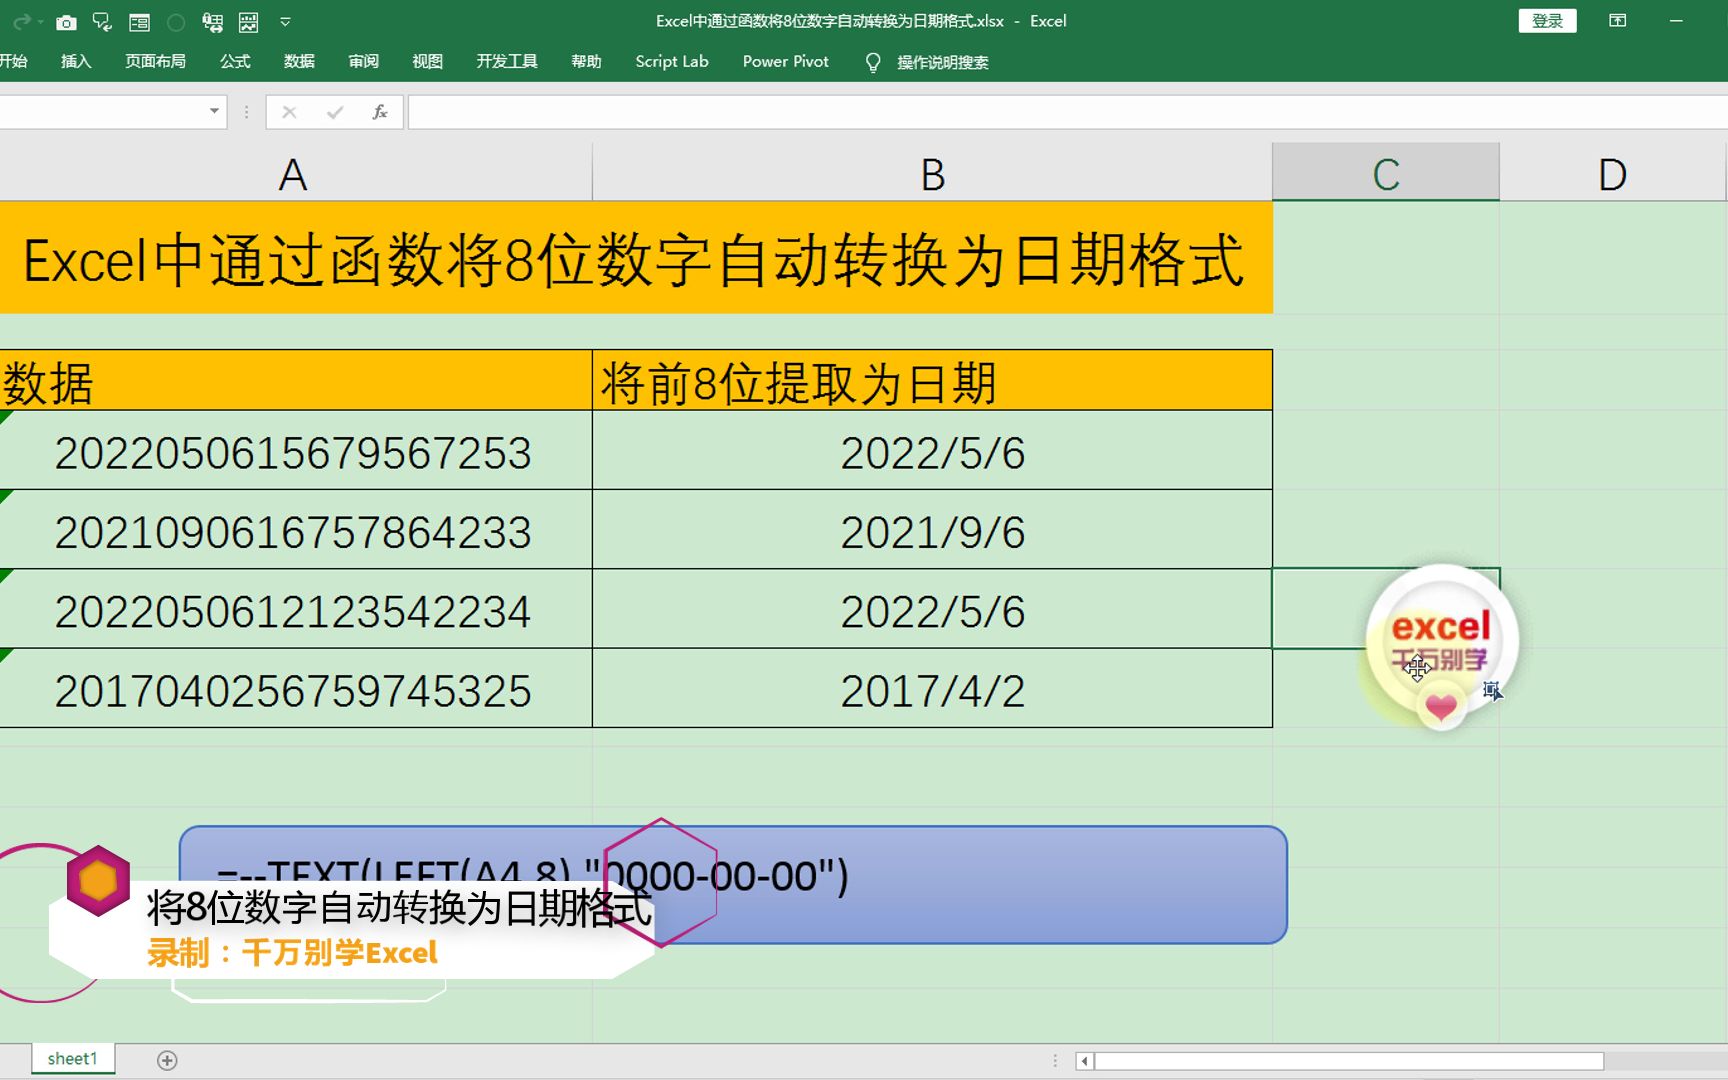
Task: Select column C header
Action: (1386, 174)
